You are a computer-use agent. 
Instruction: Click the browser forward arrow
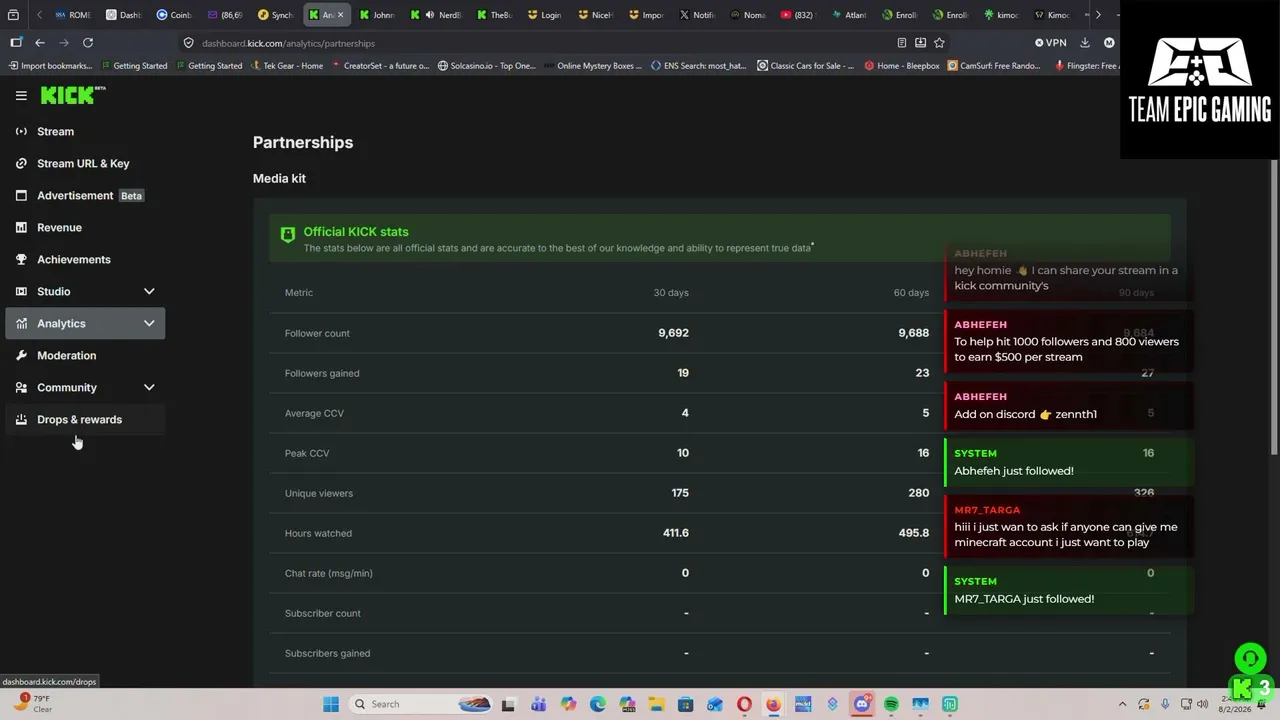pyautogui.click(x=64, y=43)
